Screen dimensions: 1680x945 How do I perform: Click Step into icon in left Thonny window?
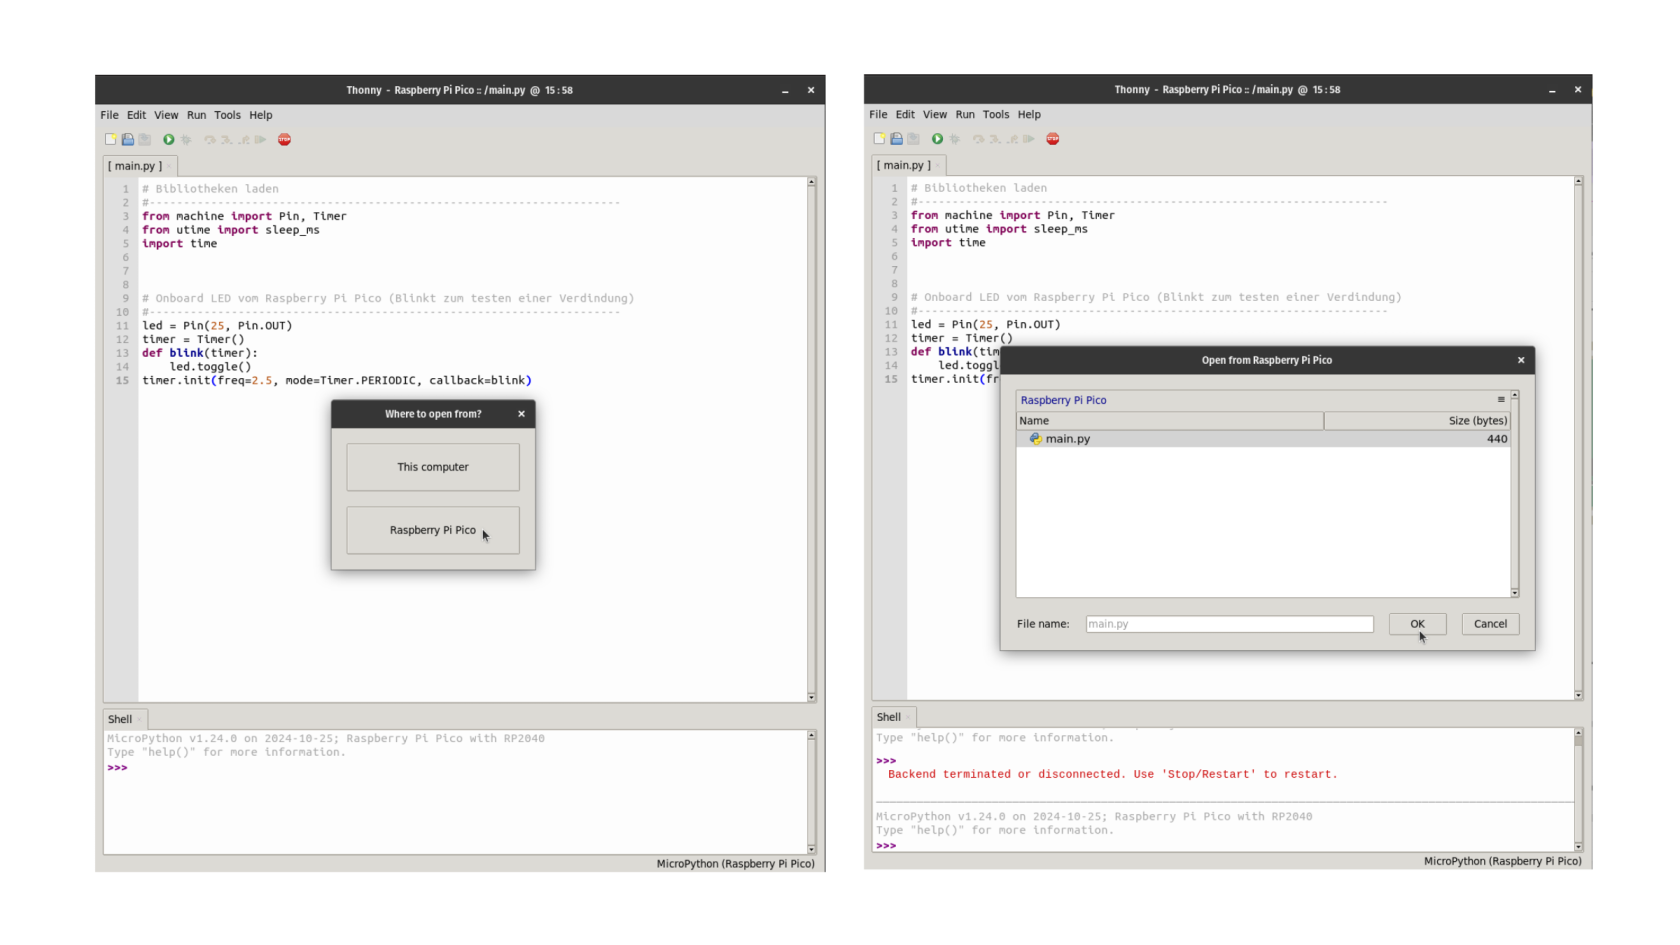coord(227,140)
